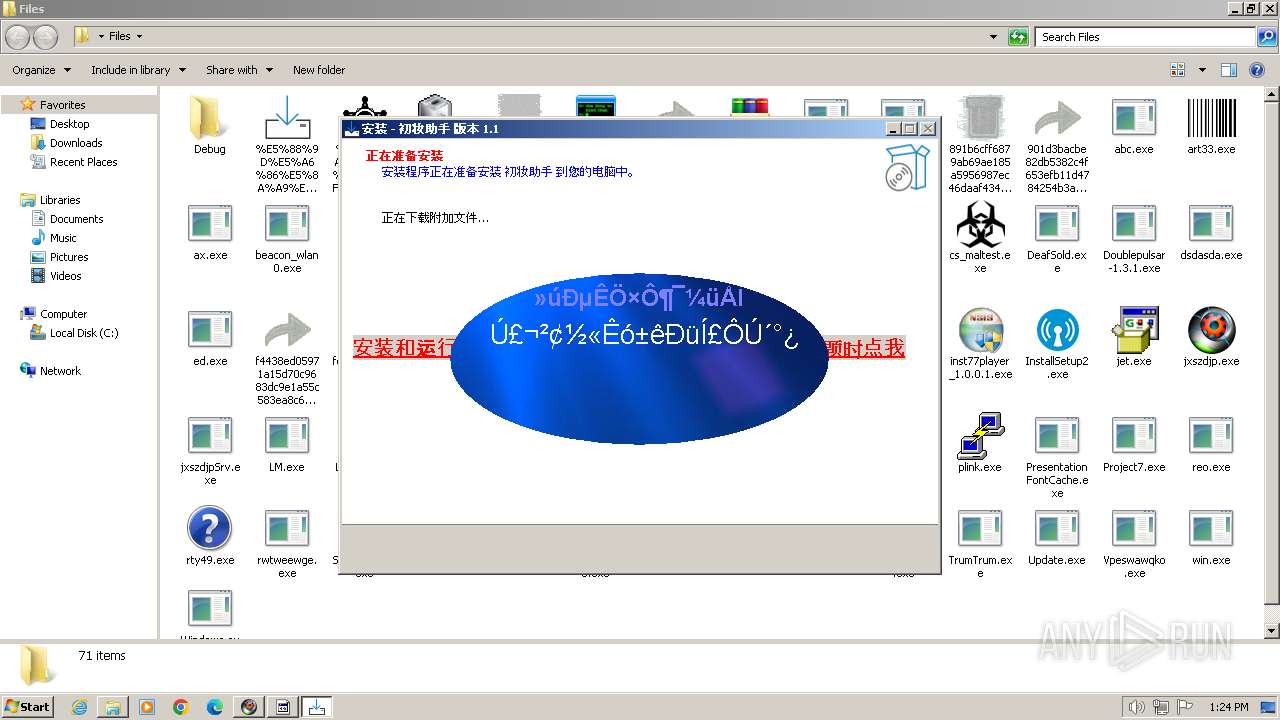Select the win.exe icon
The height and width of the screenshot is (720, 1280).
pyautogui.click(x=1211, y=530)
